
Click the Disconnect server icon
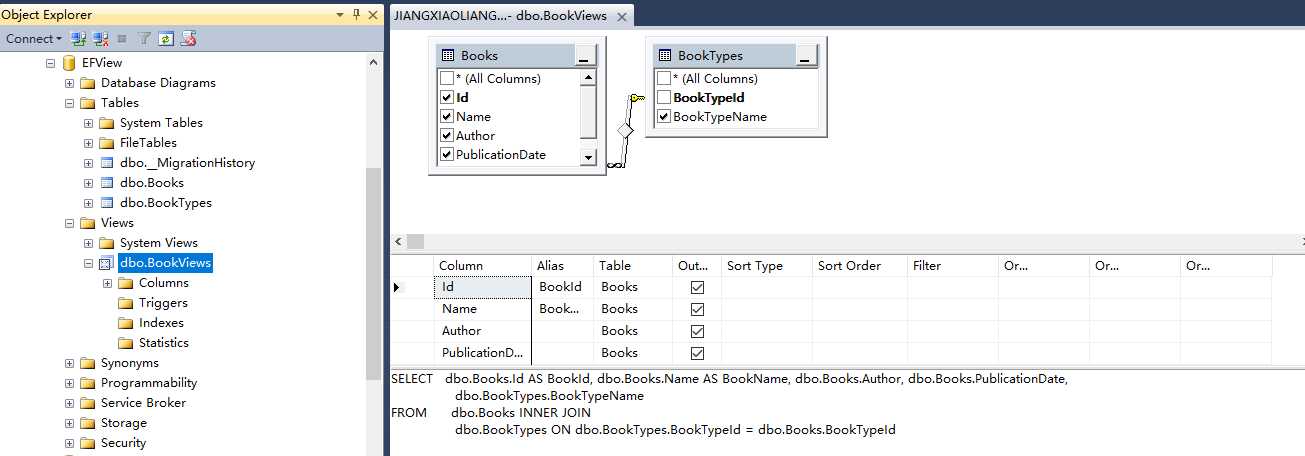tap(101, 39)
